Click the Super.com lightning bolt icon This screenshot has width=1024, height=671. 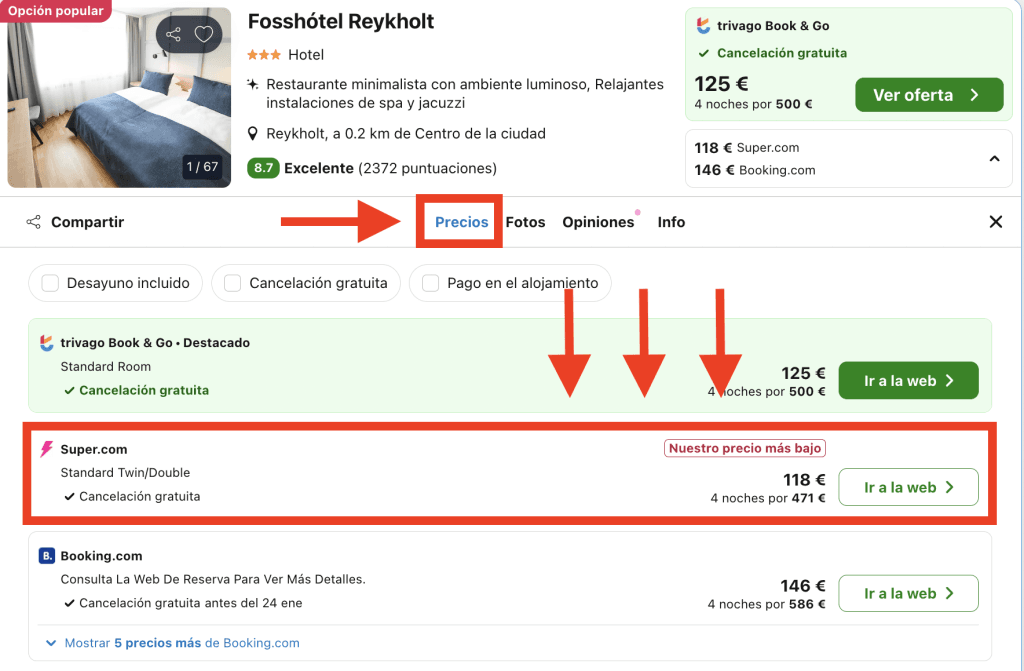click(x=46, y=450)
